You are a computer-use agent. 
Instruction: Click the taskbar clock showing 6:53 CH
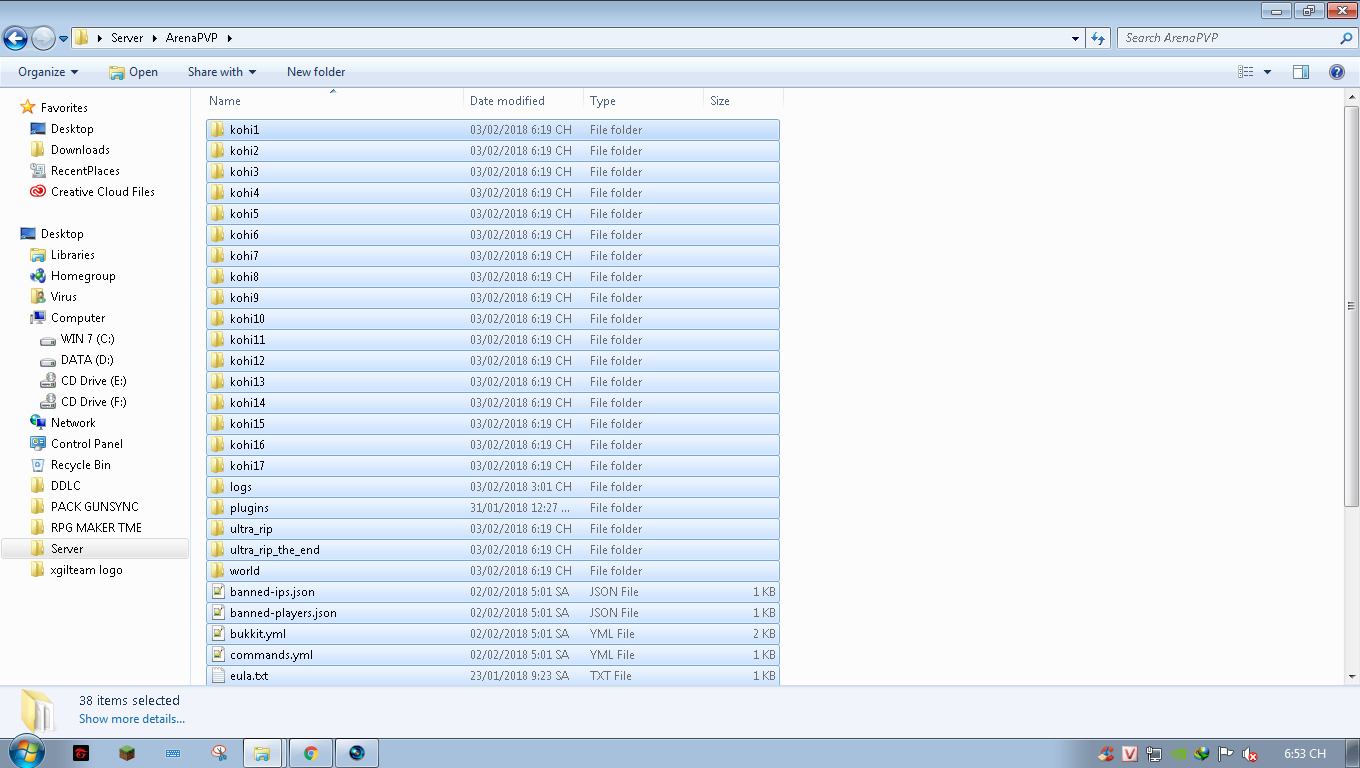(1305, 754)
